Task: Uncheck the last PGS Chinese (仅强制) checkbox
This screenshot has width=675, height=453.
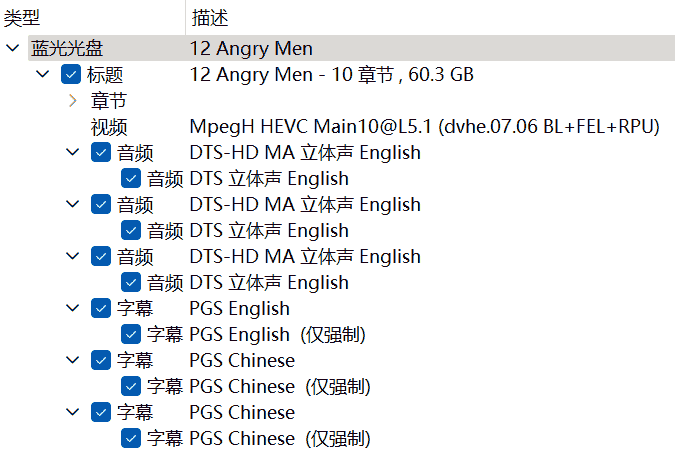Action: [131, 439]
